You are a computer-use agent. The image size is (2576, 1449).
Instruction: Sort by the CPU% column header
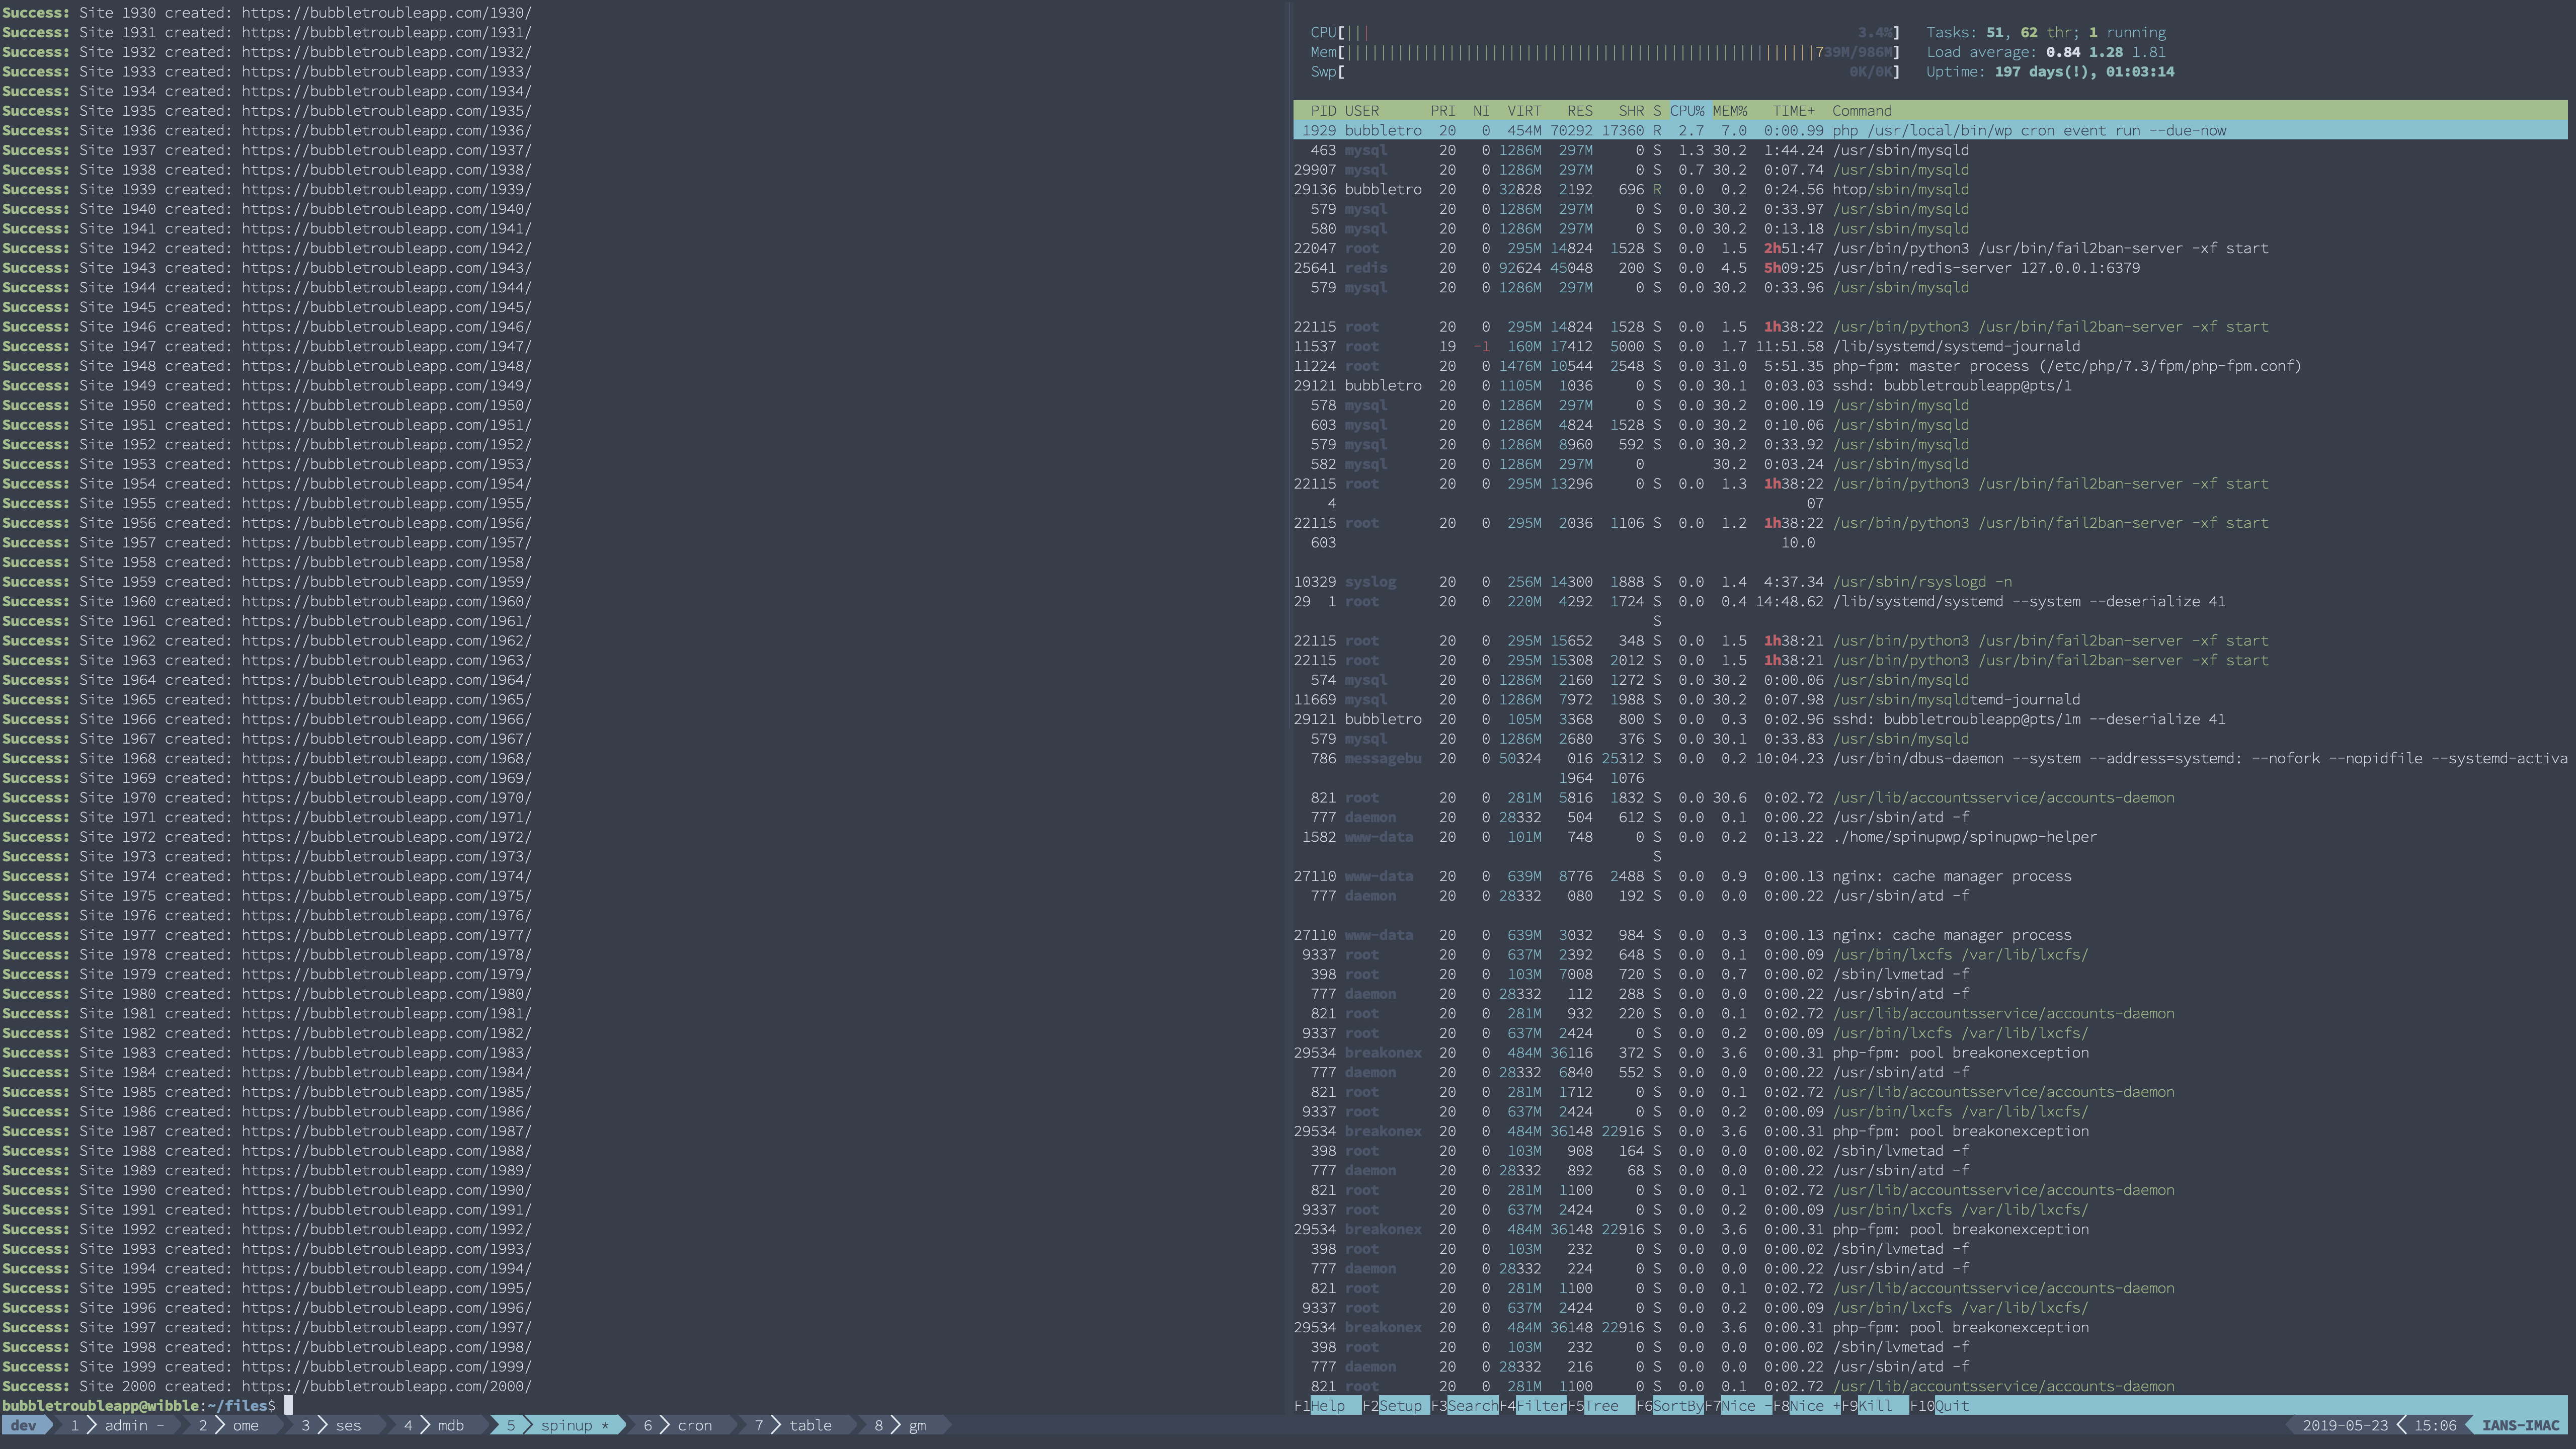click(x=1687, y=111)
